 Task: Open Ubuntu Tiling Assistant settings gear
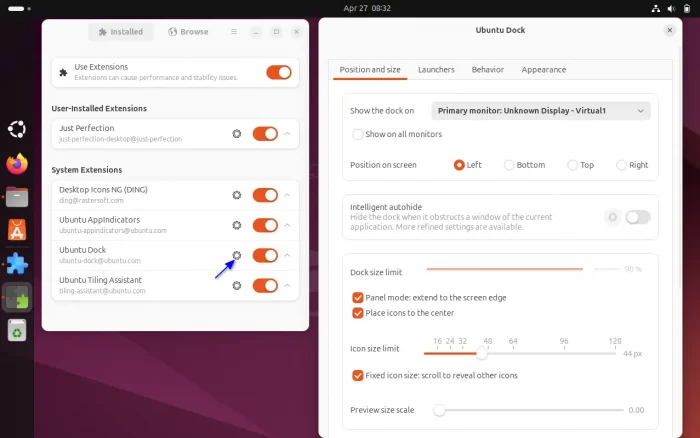click(x=237, y=285)
